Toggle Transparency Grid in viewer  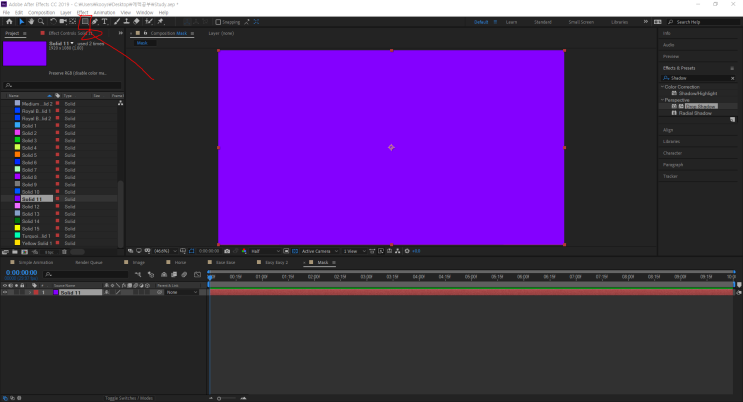coord(295,251)
